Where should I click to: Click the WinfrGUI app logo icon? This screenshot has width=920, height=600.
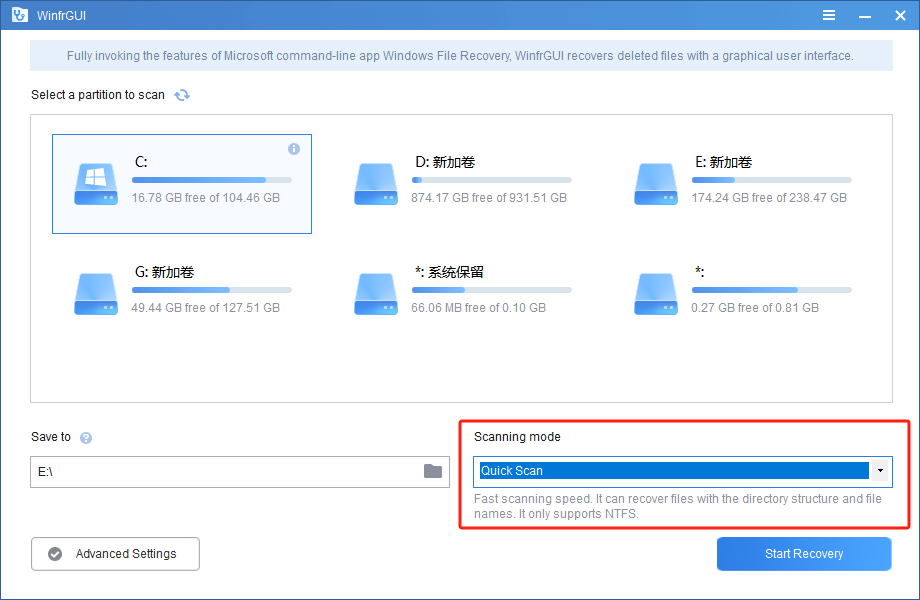pyautogui.click(x=20, y=15)
